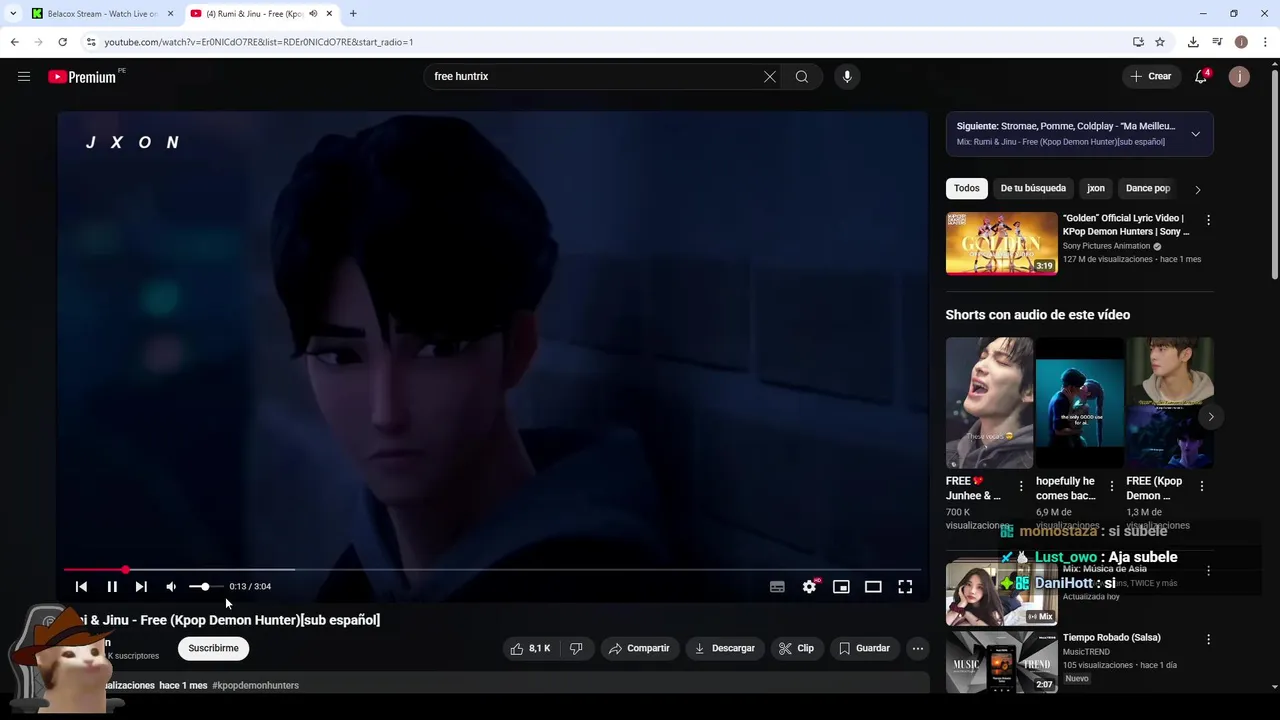Start voice search with microphone
Image resolution: width=1280 pixels, height=720 pixels.
[x=847, y=77]
